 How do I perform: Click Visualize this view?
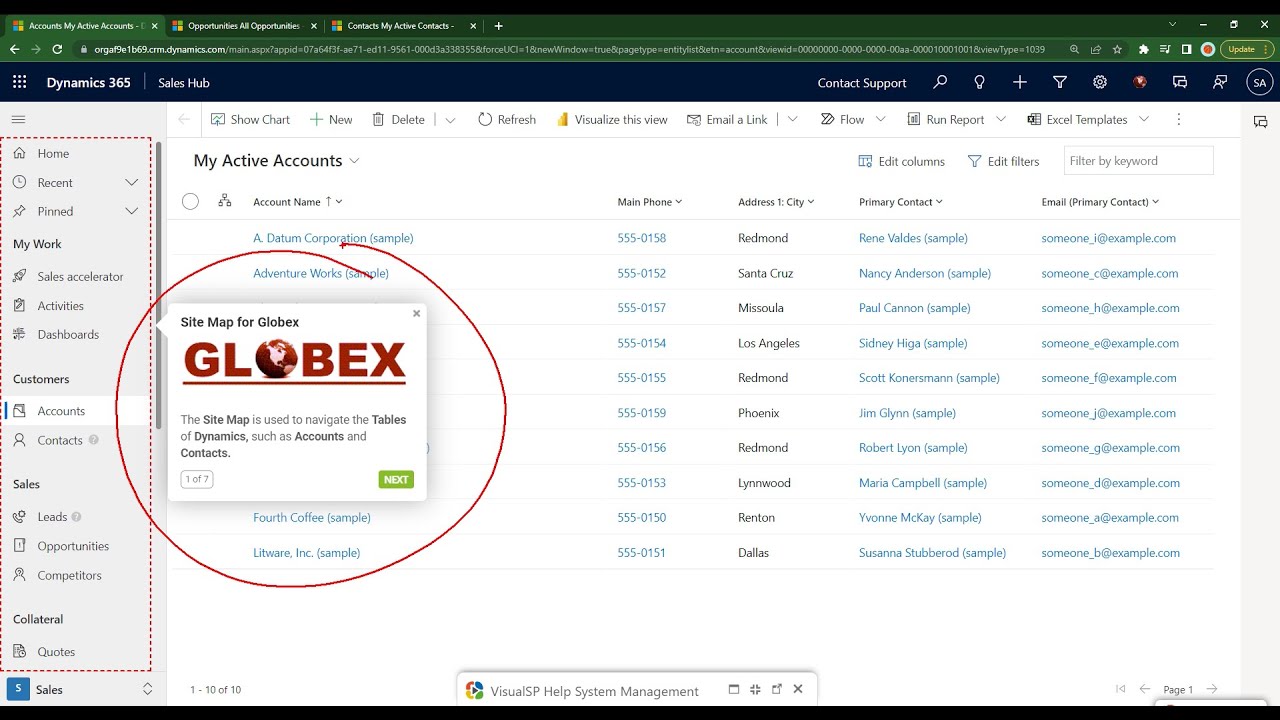coord(612,119)
